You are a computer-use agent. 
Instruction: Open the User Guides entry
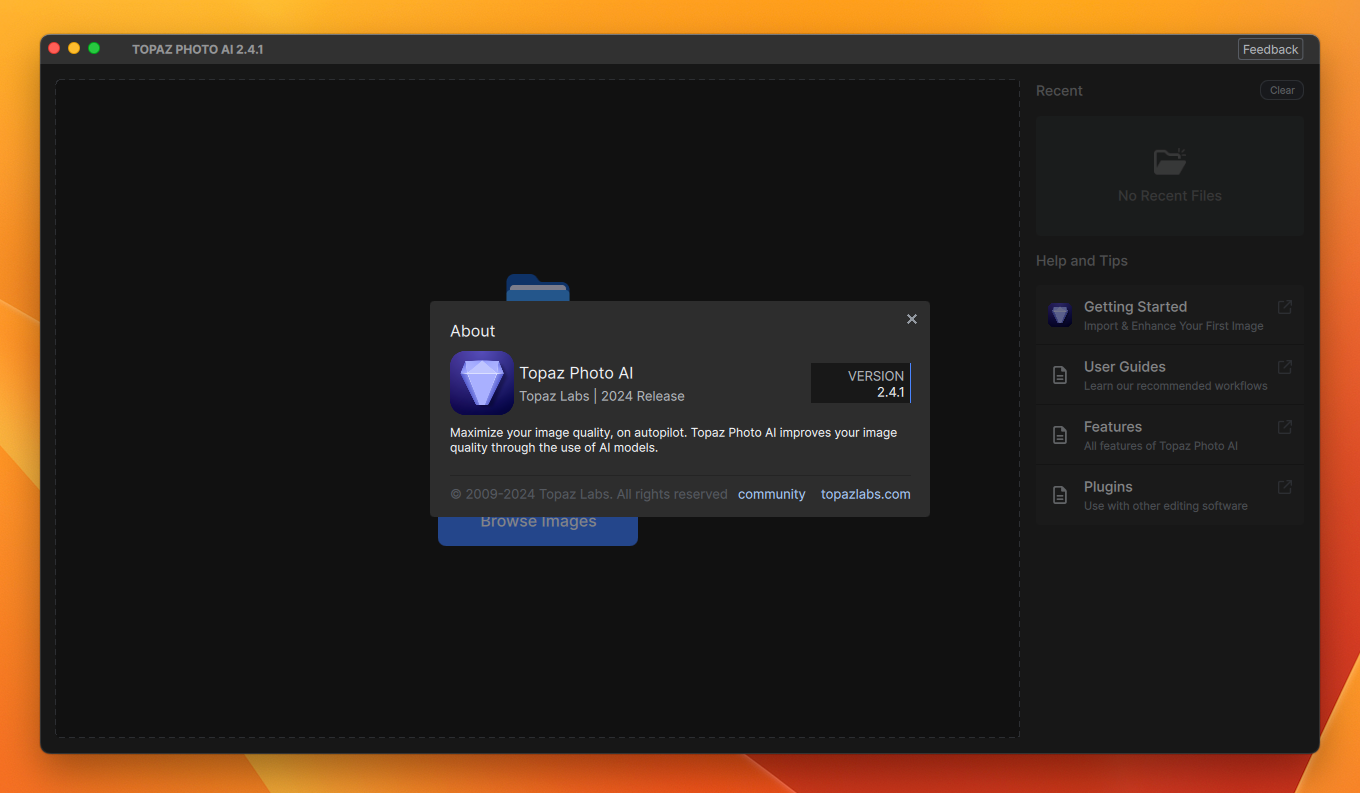[1170, 375]
